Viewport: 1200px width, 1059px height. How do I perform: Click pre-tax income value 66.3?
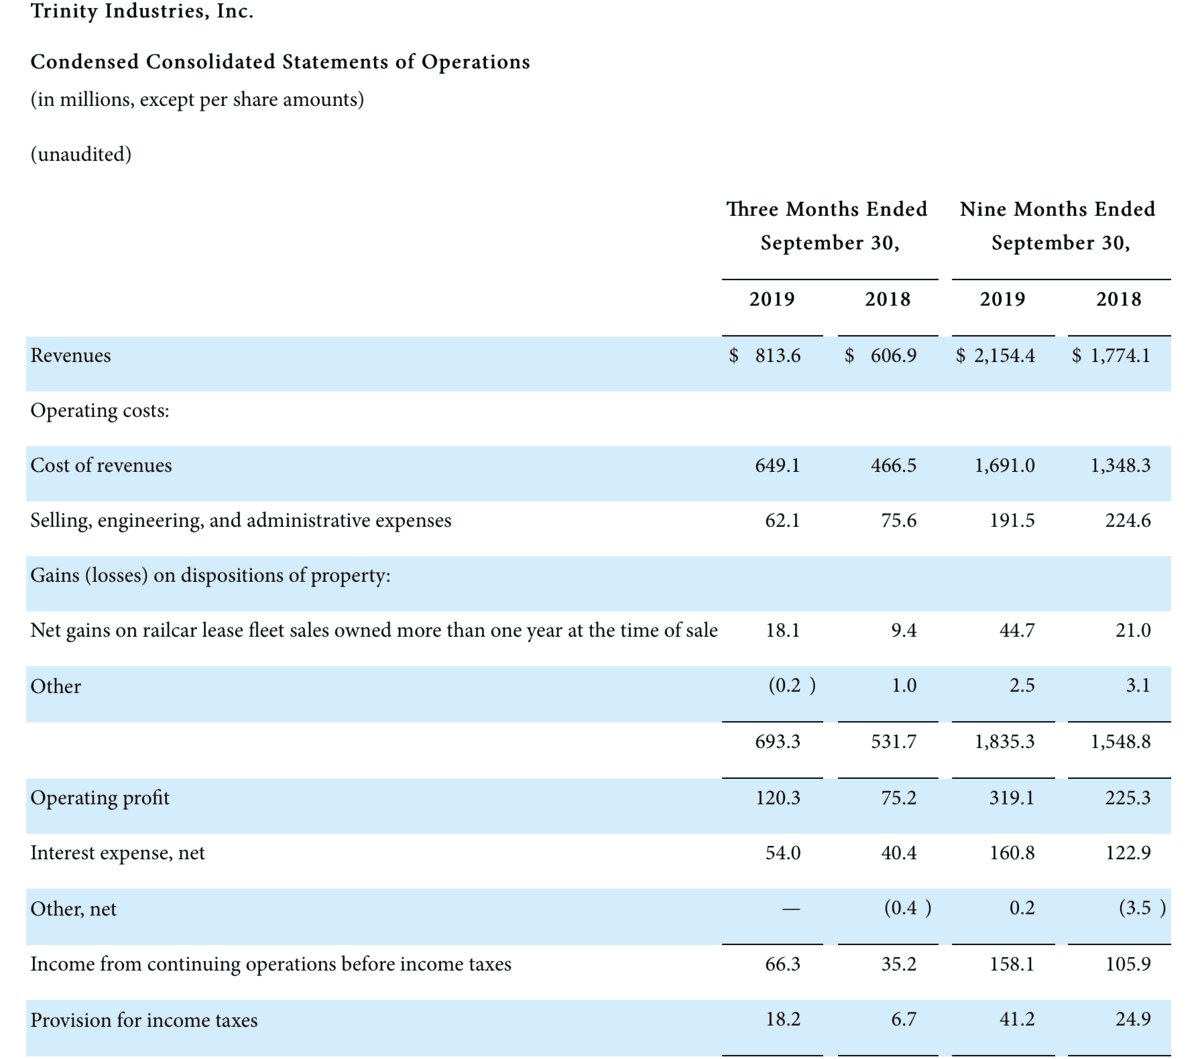(x=782, y=964)
